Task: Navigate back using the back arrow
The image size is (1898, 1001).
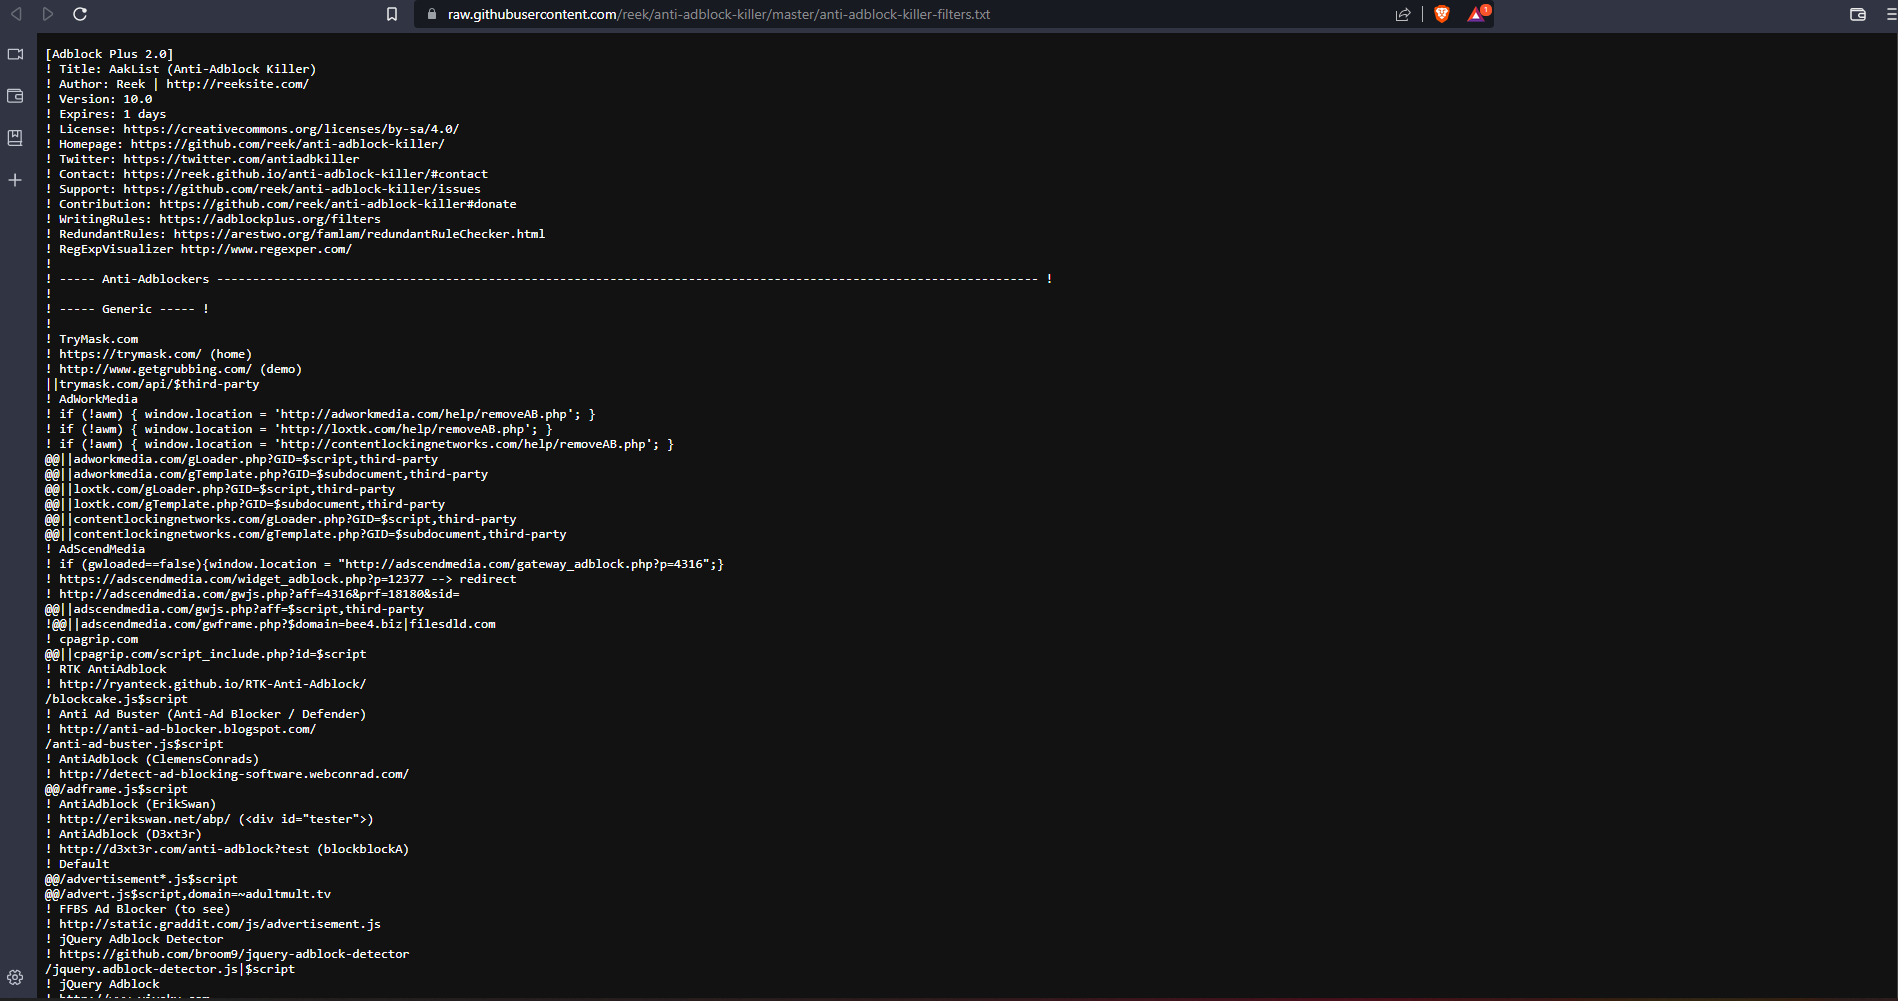Action: tap(14, 14)
